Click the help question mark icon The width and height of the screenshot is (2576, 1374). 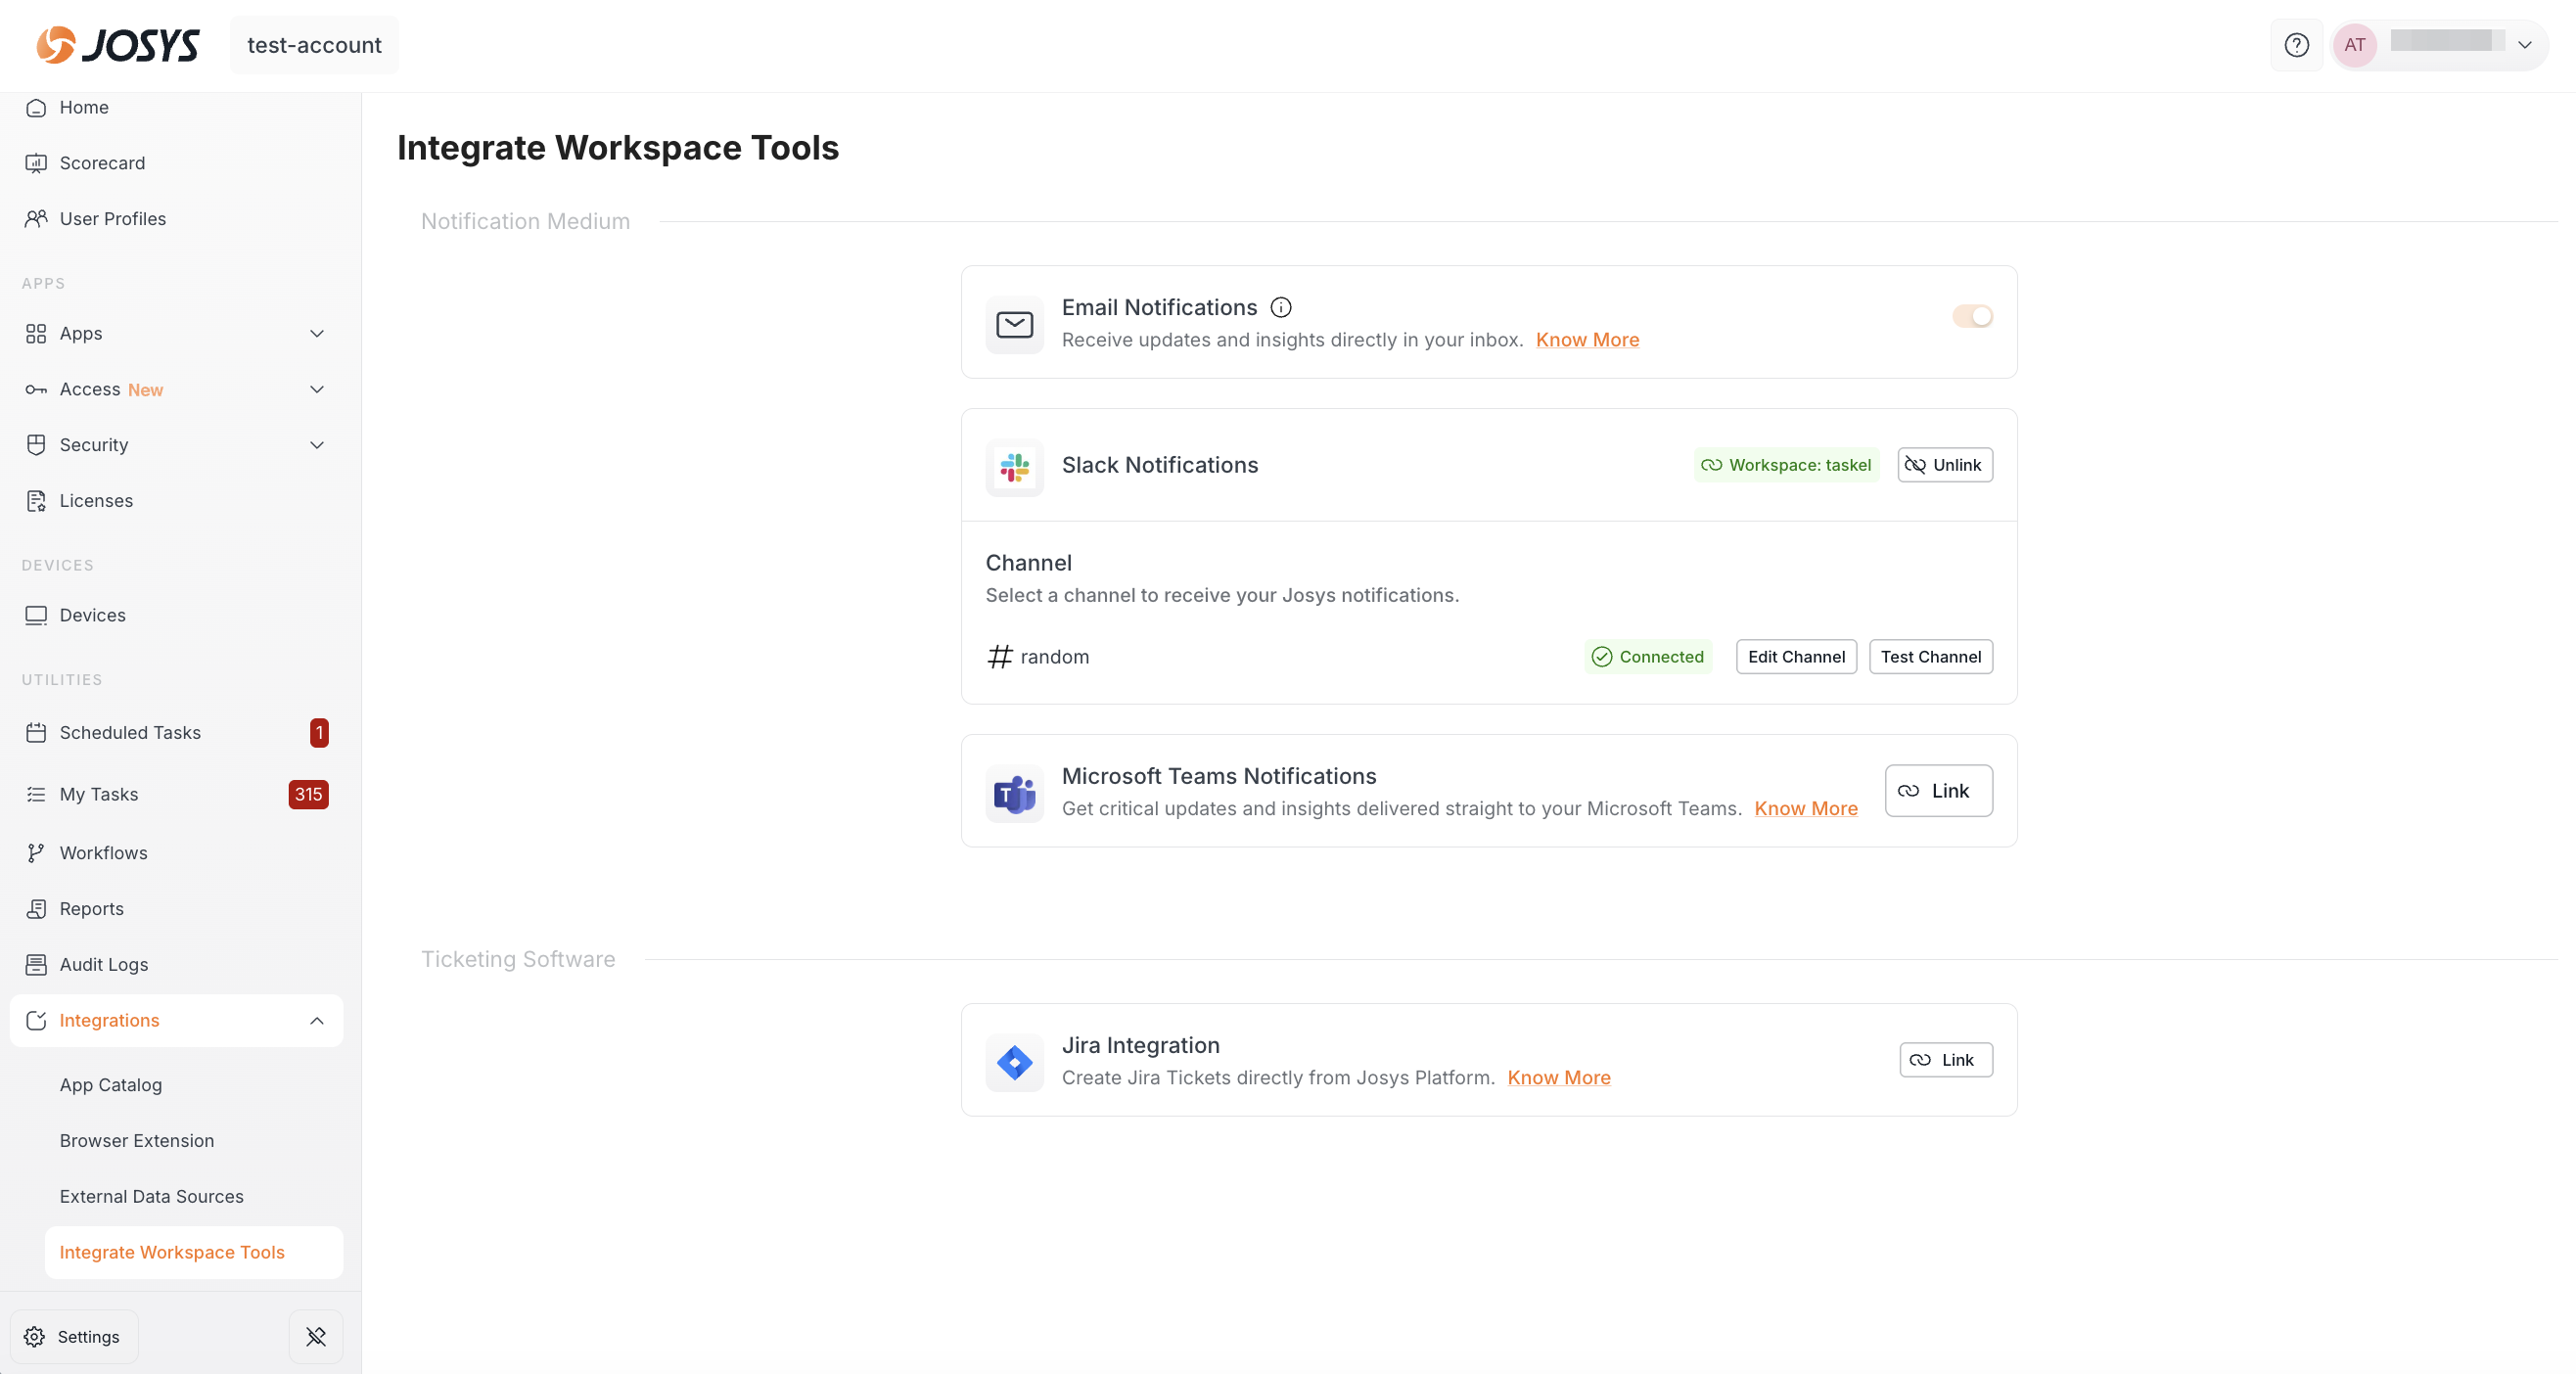coord(2296,45)
